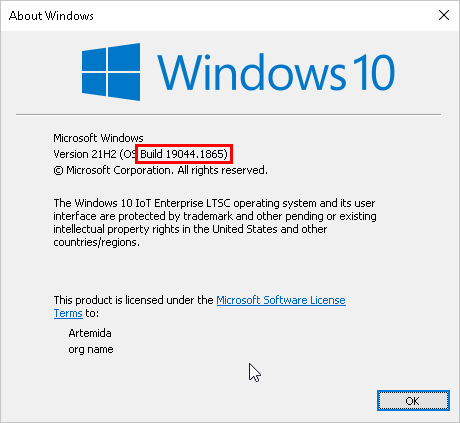
Task: Open the Microsoft Software License link
Action: (281, 300)
